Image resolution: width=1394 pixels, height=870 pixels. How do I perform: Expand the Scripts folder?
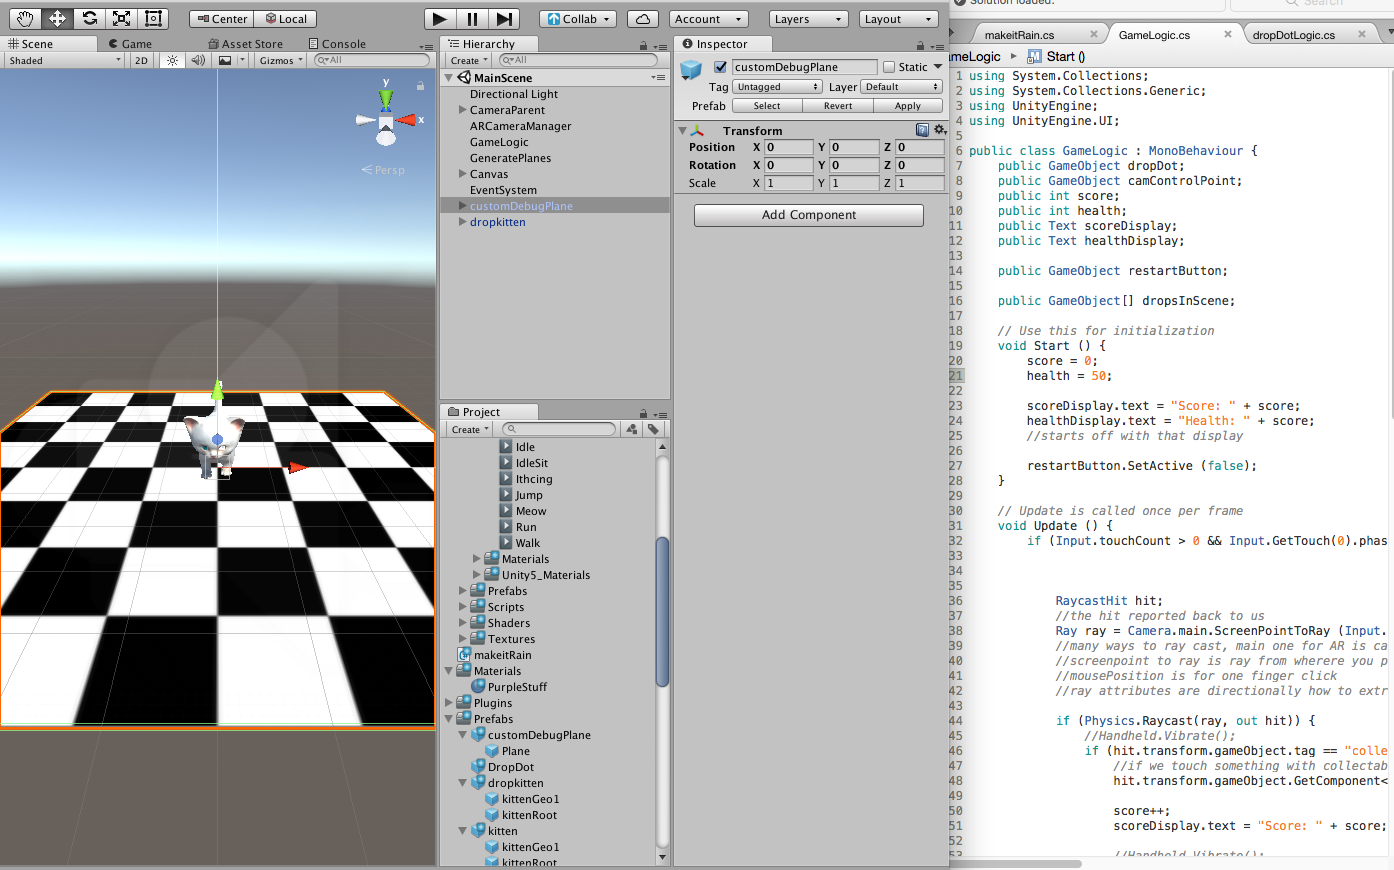[463, 607]
